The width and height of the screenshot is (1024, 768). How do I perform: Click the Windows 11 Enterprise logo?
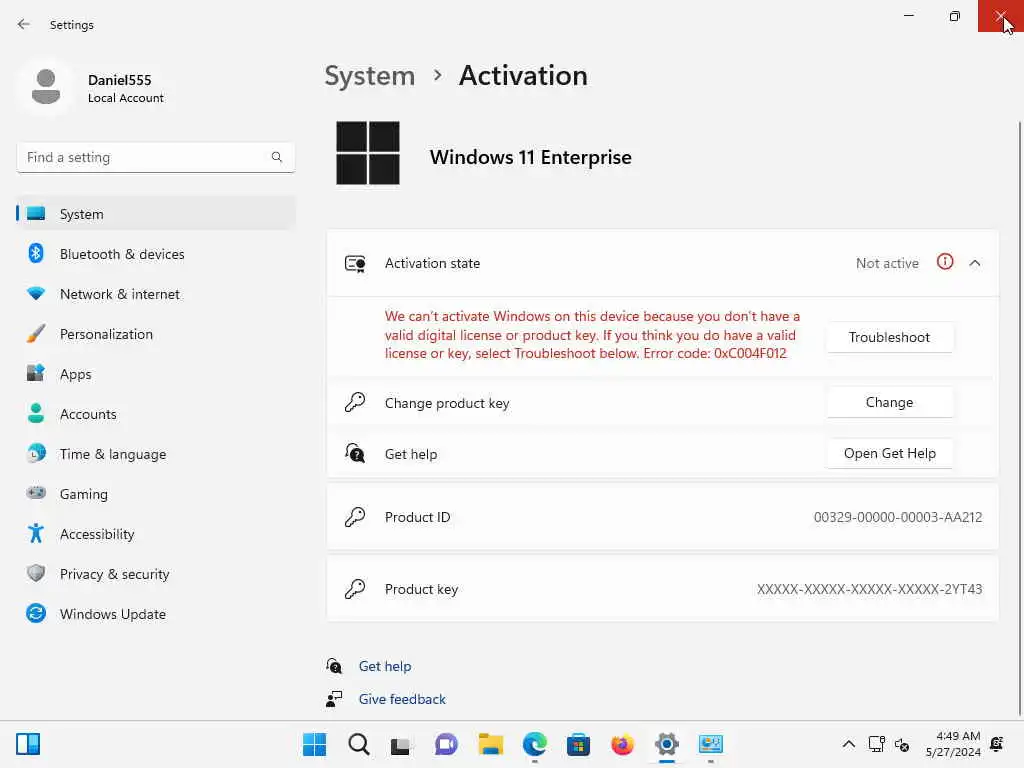point(368,153)
